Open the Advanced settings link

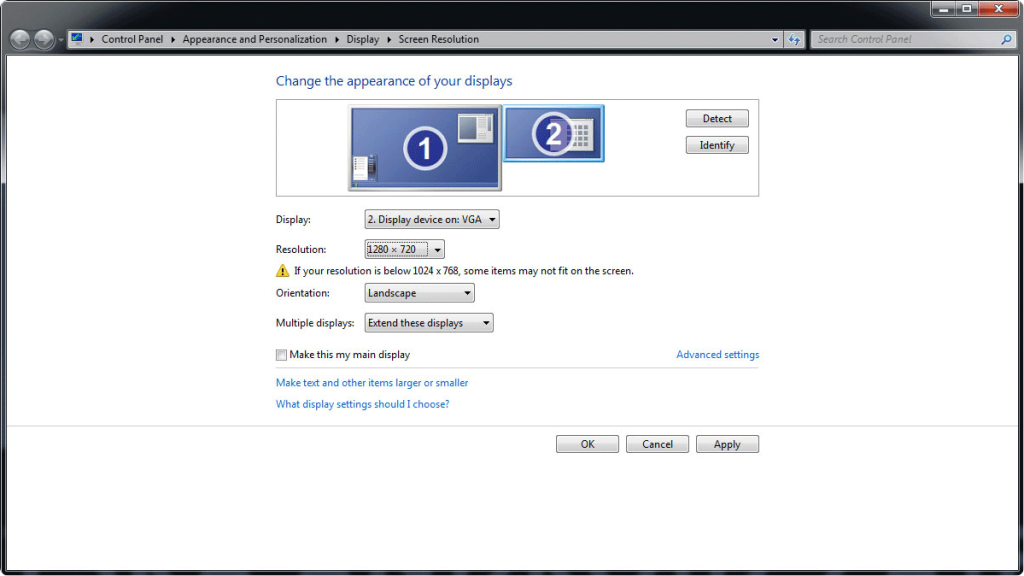(x=717, y=355)
